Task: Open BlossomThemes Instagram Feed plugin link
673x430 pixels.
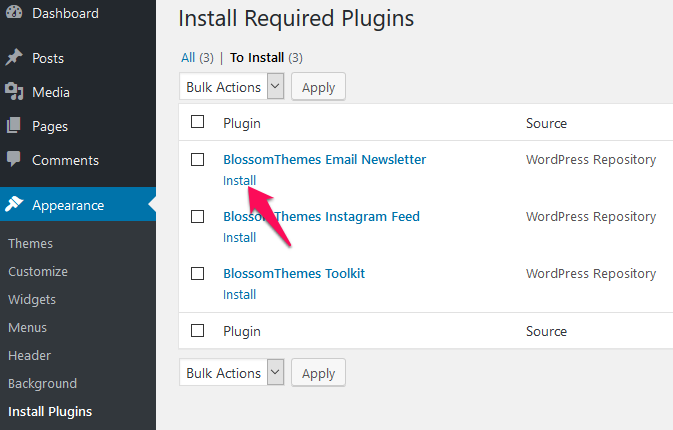Action: point(321,216)
